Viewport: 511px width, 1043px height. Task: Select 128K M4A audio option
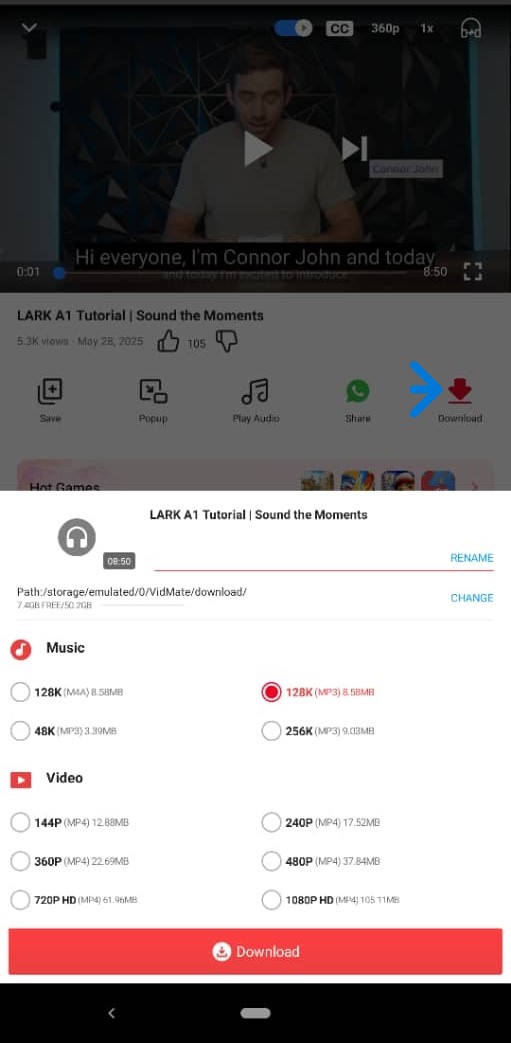(x=67, y=692)
